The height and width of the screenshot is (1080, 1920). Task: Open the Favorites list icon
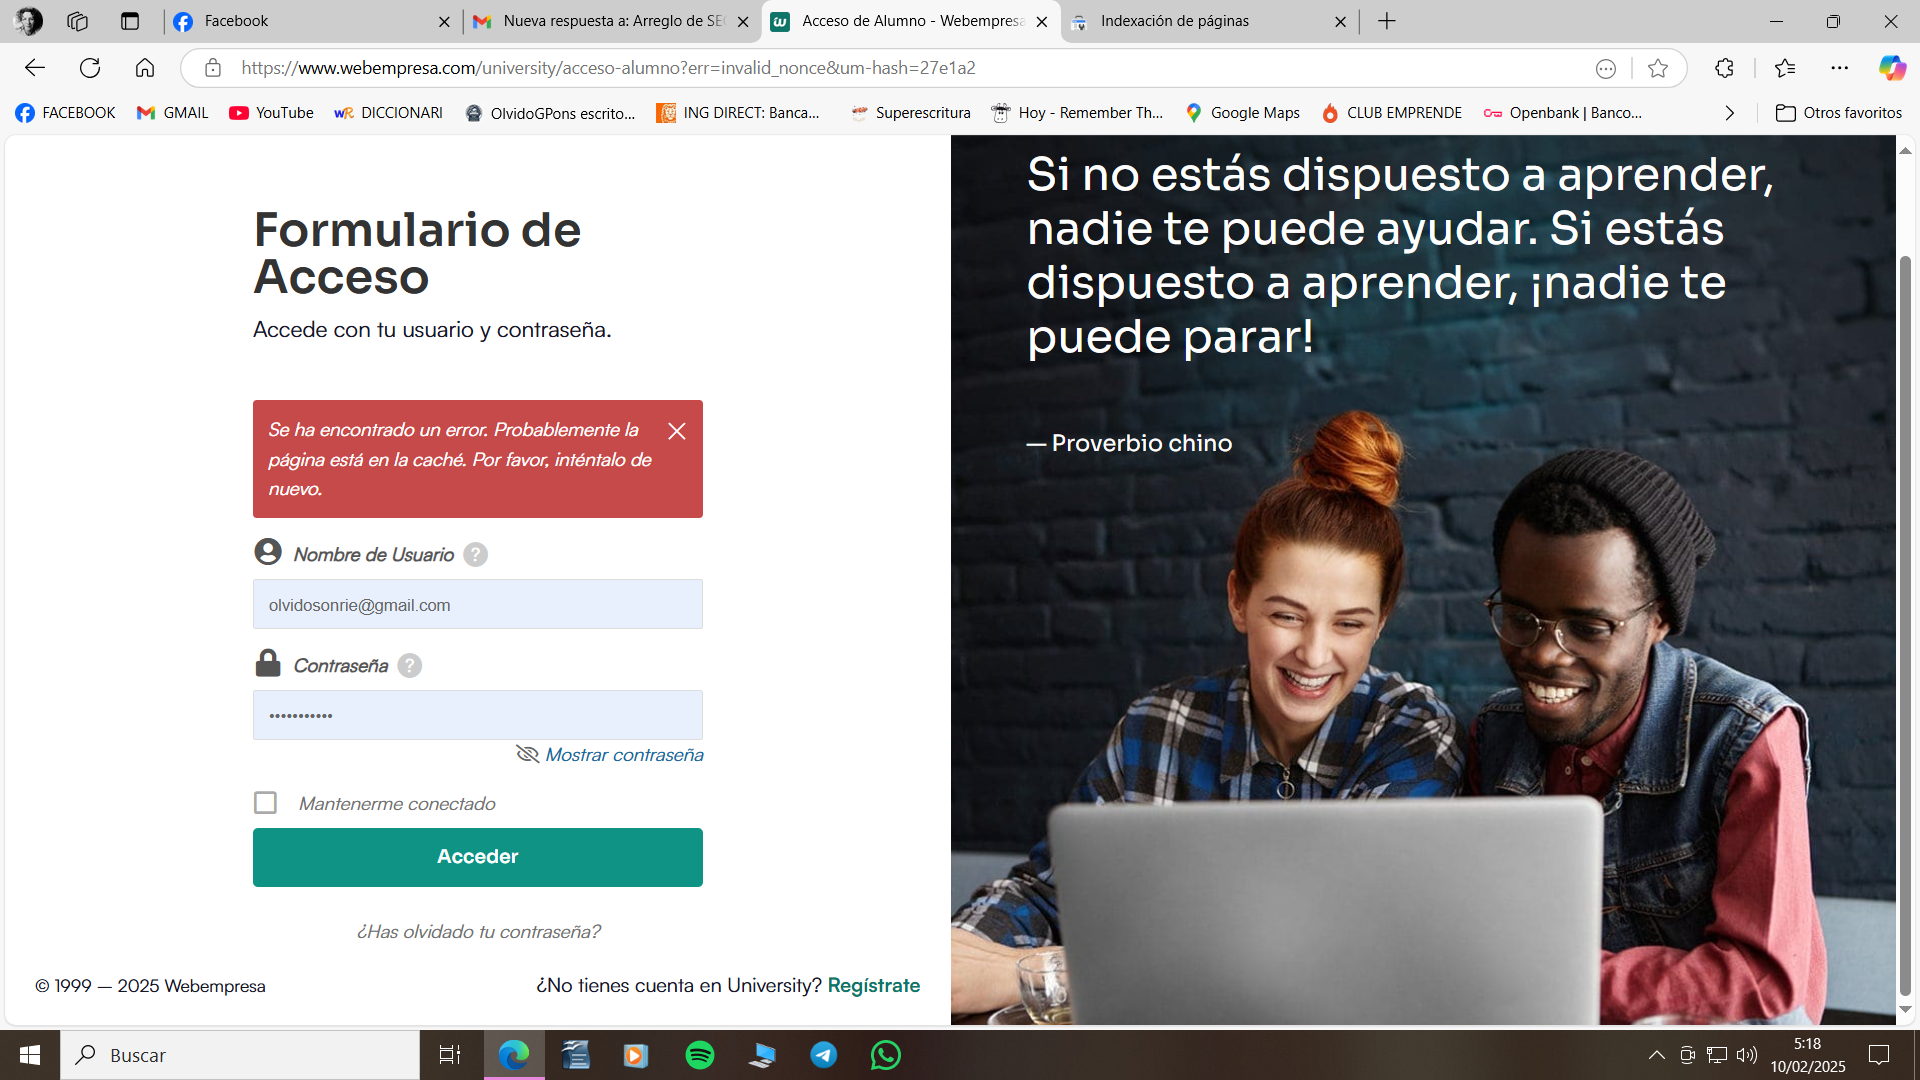[1785, 68]
